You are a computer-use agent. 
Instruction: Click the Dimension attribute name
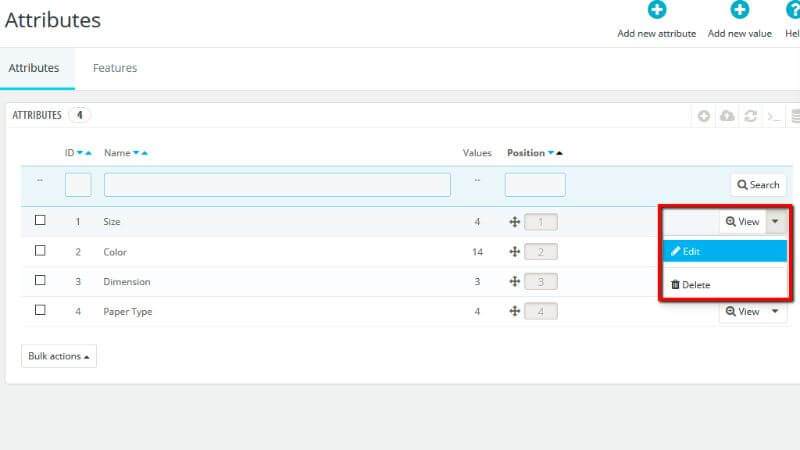click(127, 282)
